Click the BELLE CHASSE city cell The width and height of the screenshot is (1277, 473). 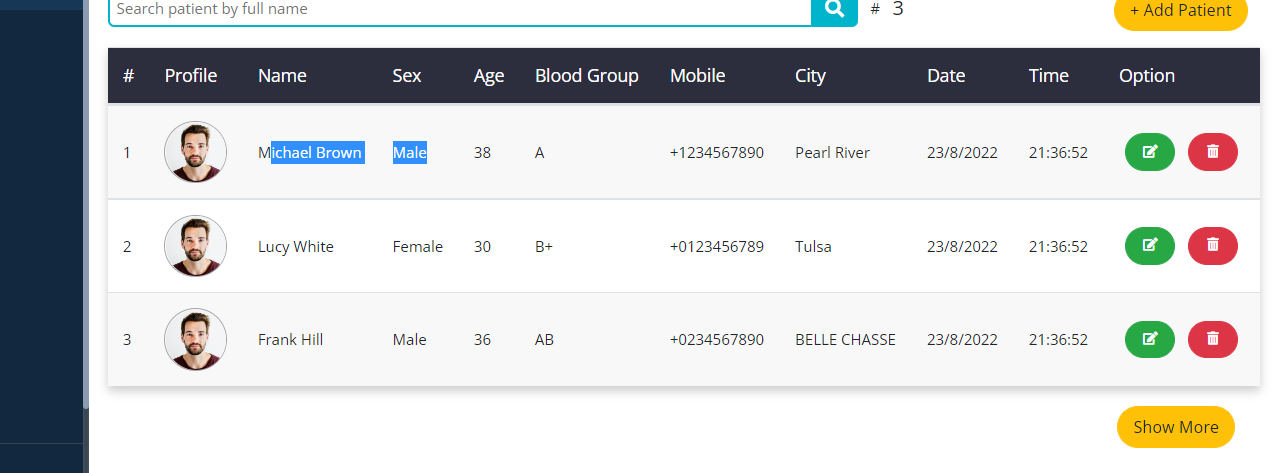pyautogui.click(x=845, y=340)
